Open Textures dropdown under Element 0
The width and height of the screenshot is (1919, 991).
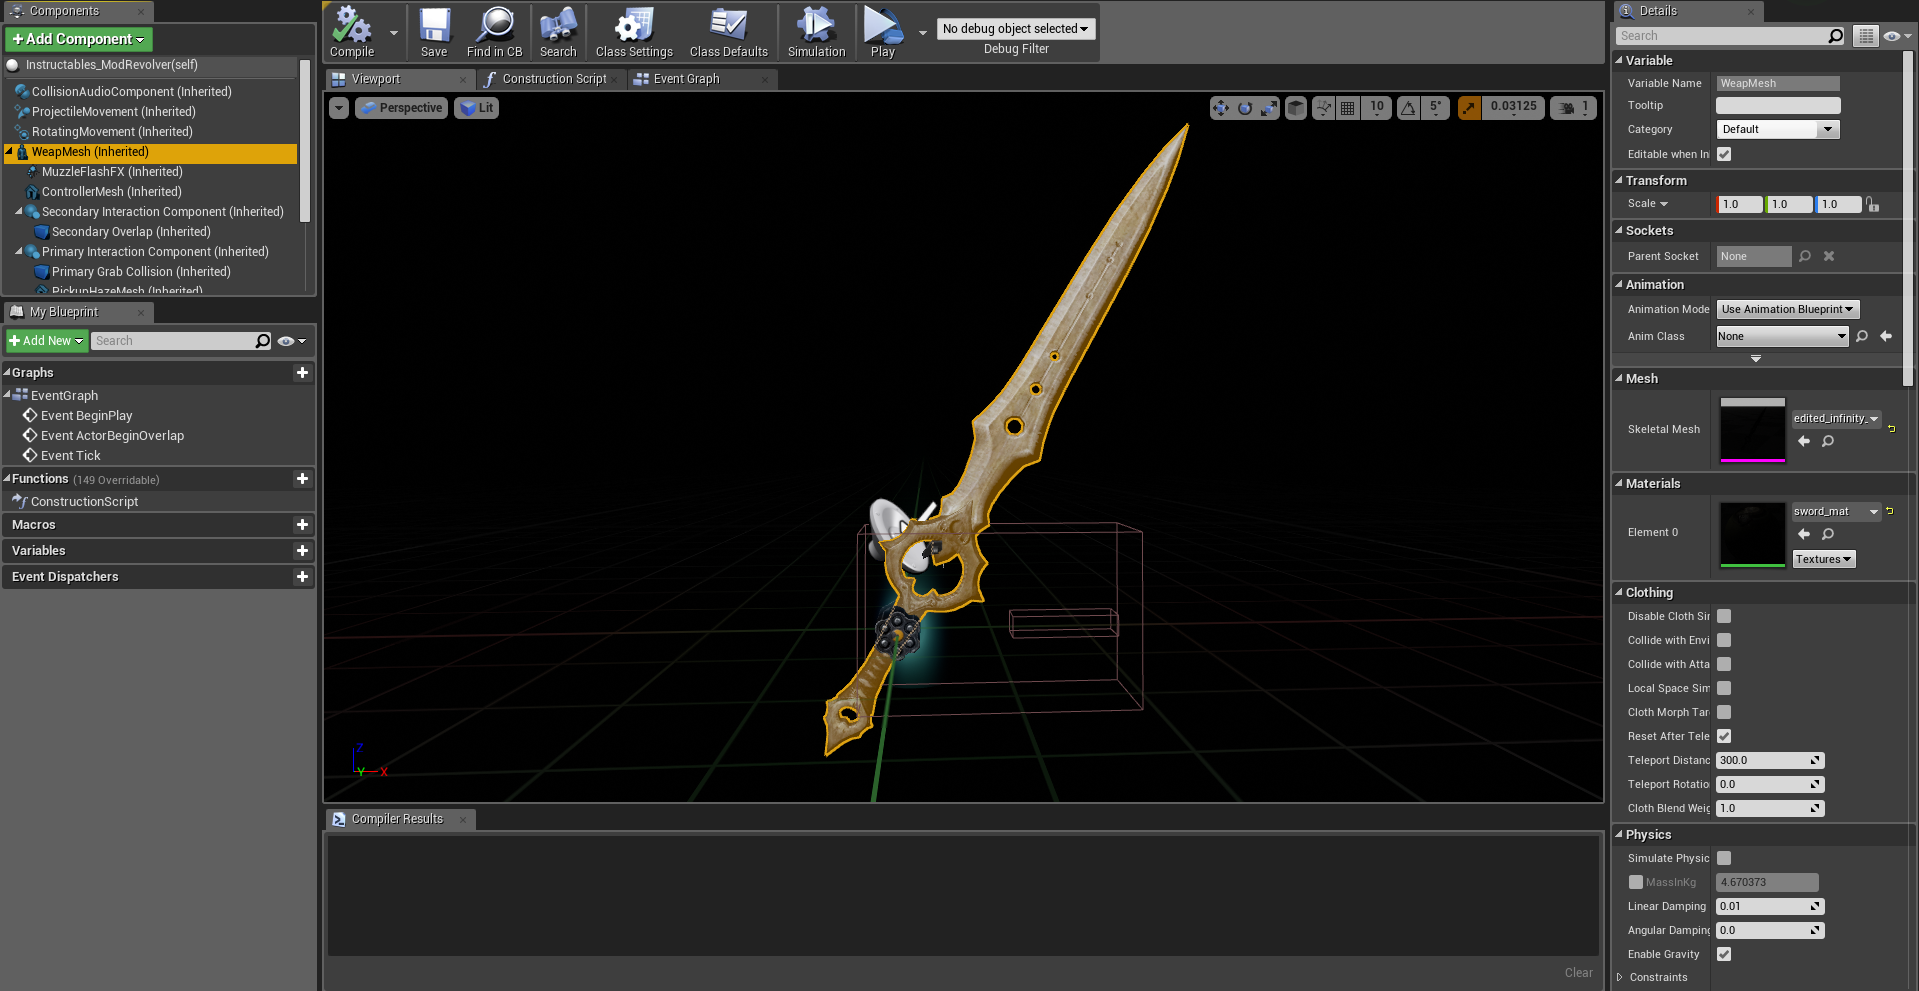pyautogui.click(x=1824, y=559)
